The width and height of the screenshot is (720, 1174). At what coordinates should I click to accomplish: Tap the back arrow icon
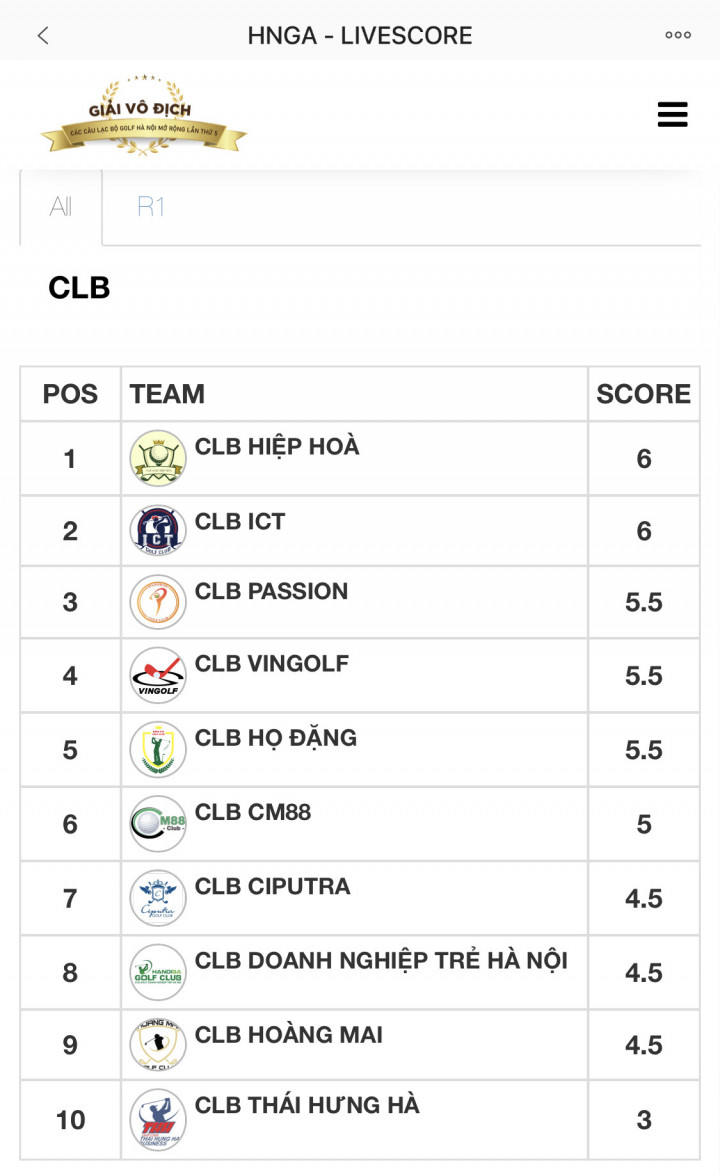pos(43,36)
